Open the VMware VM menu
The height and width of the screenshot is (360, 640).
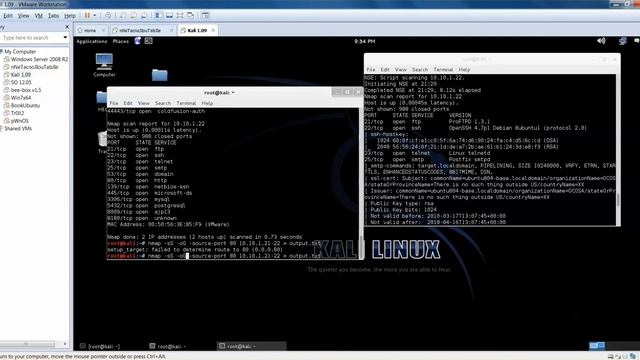(x=38, y=16)
